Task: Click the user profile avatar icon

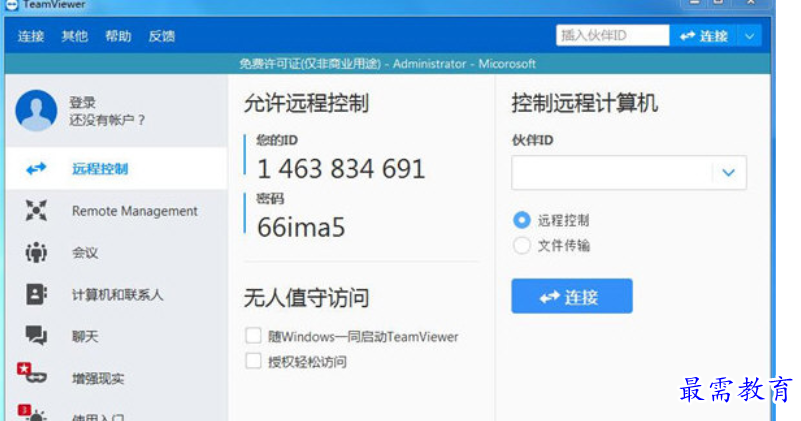Action: (x=36, y=110)
